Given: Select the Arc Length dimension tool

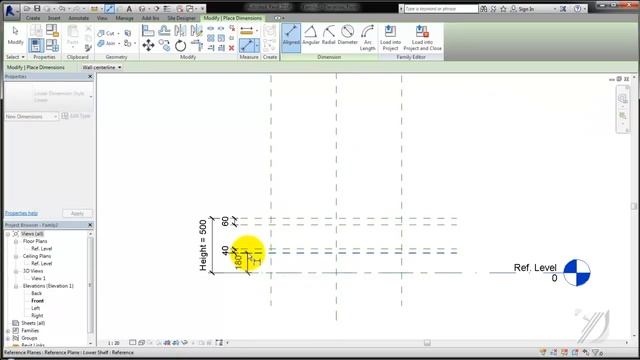Looking at the screenshot, I should click(x=367, y=38).
